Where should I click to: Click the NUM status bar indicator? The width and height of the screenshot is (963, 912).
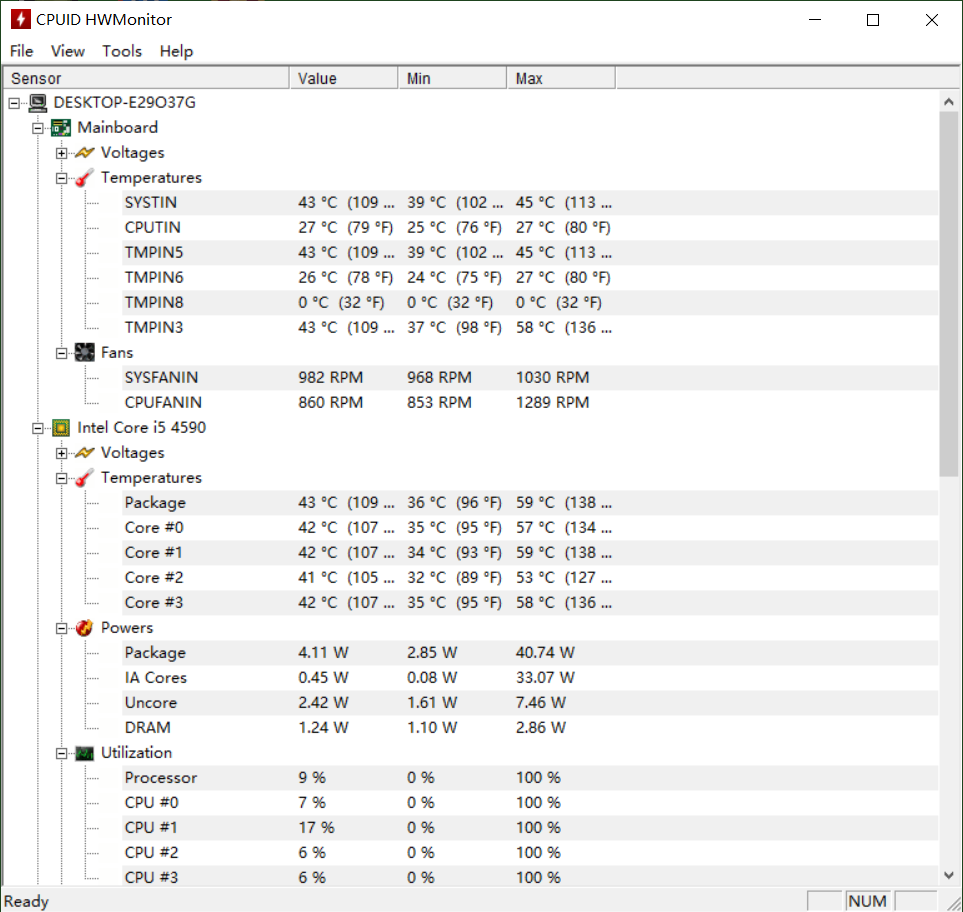[x=867, y=901]
